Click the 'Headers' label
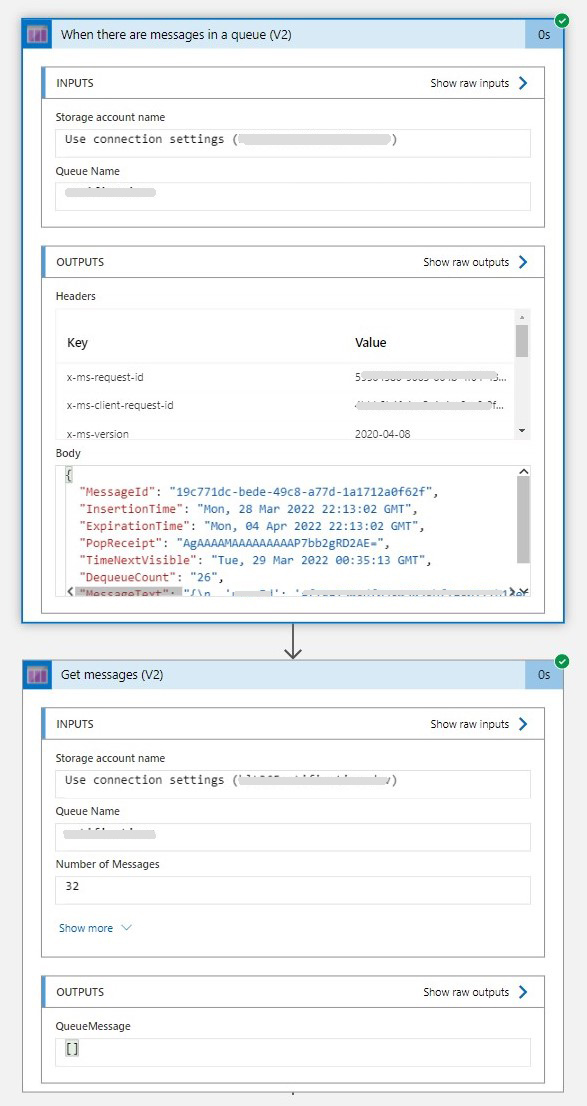This screenshot has height=1106, width=587. click(x=75, y=296)
